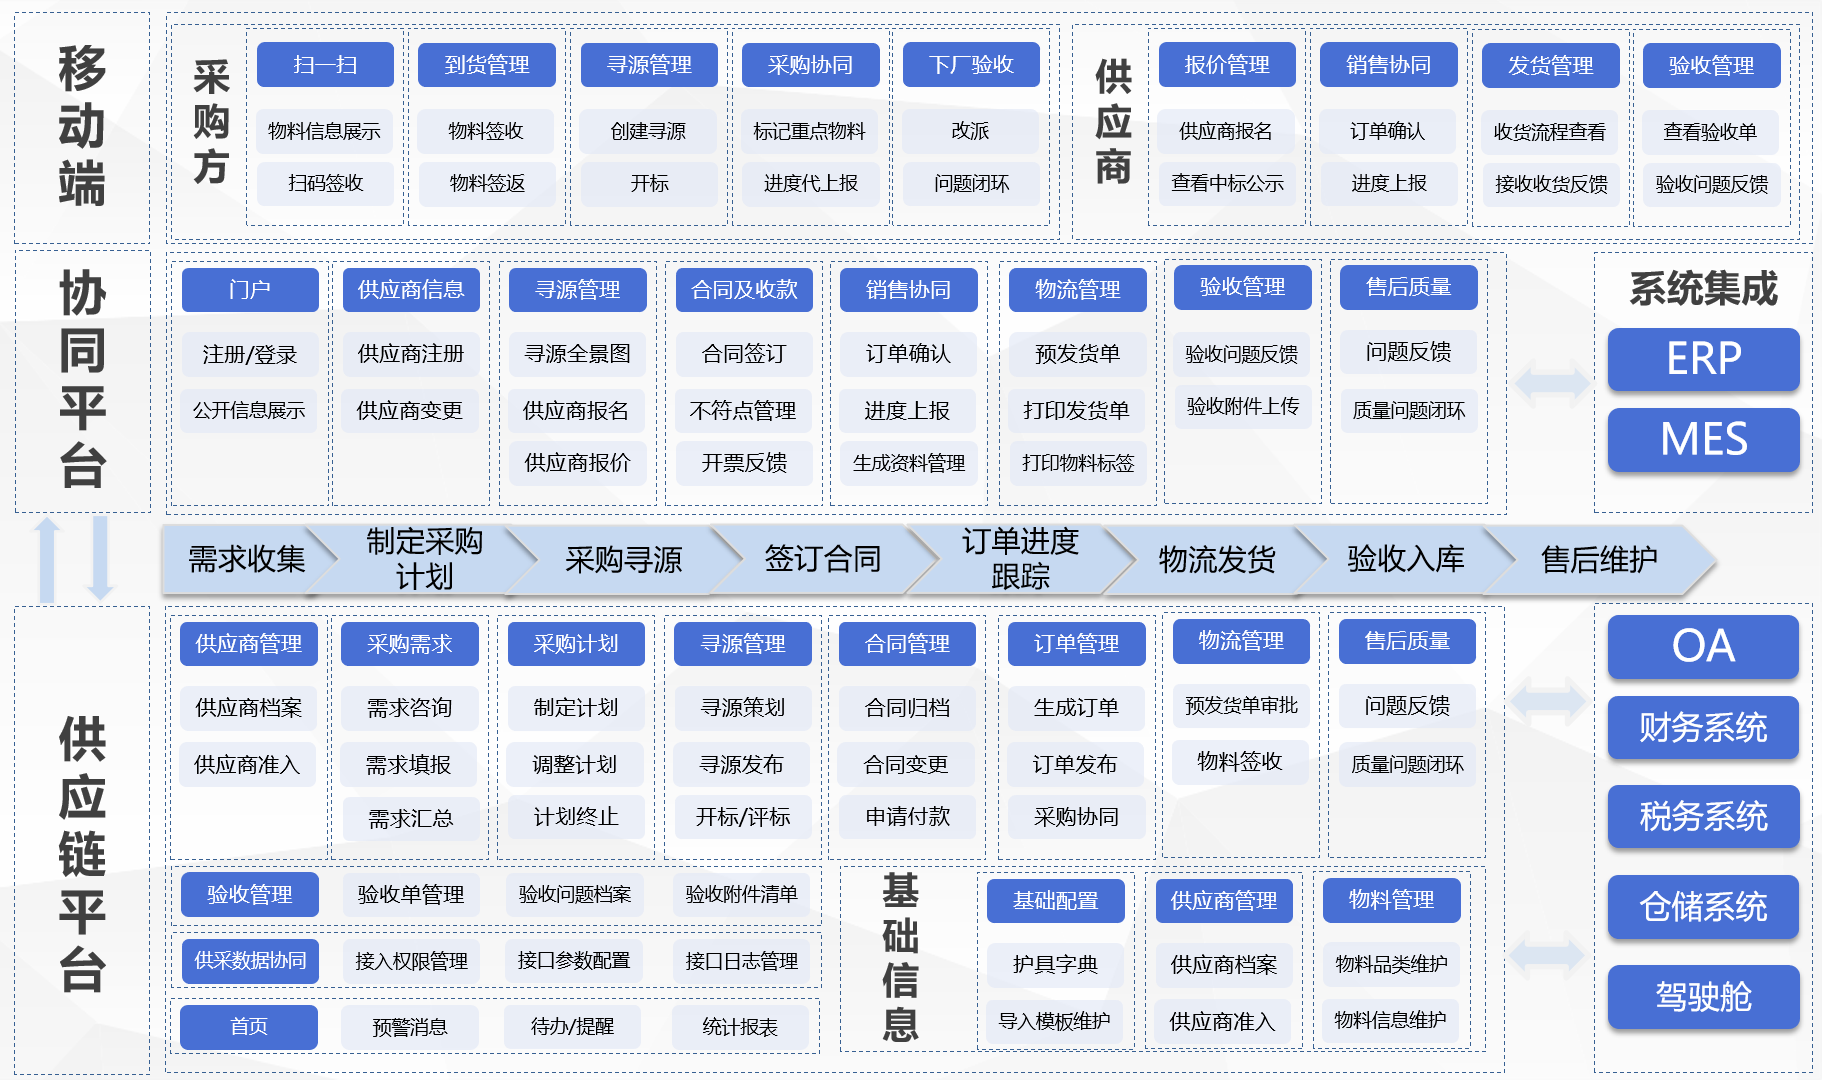Select the 签订合同 flow step
1822x1080 pixels.
[822, 560]
